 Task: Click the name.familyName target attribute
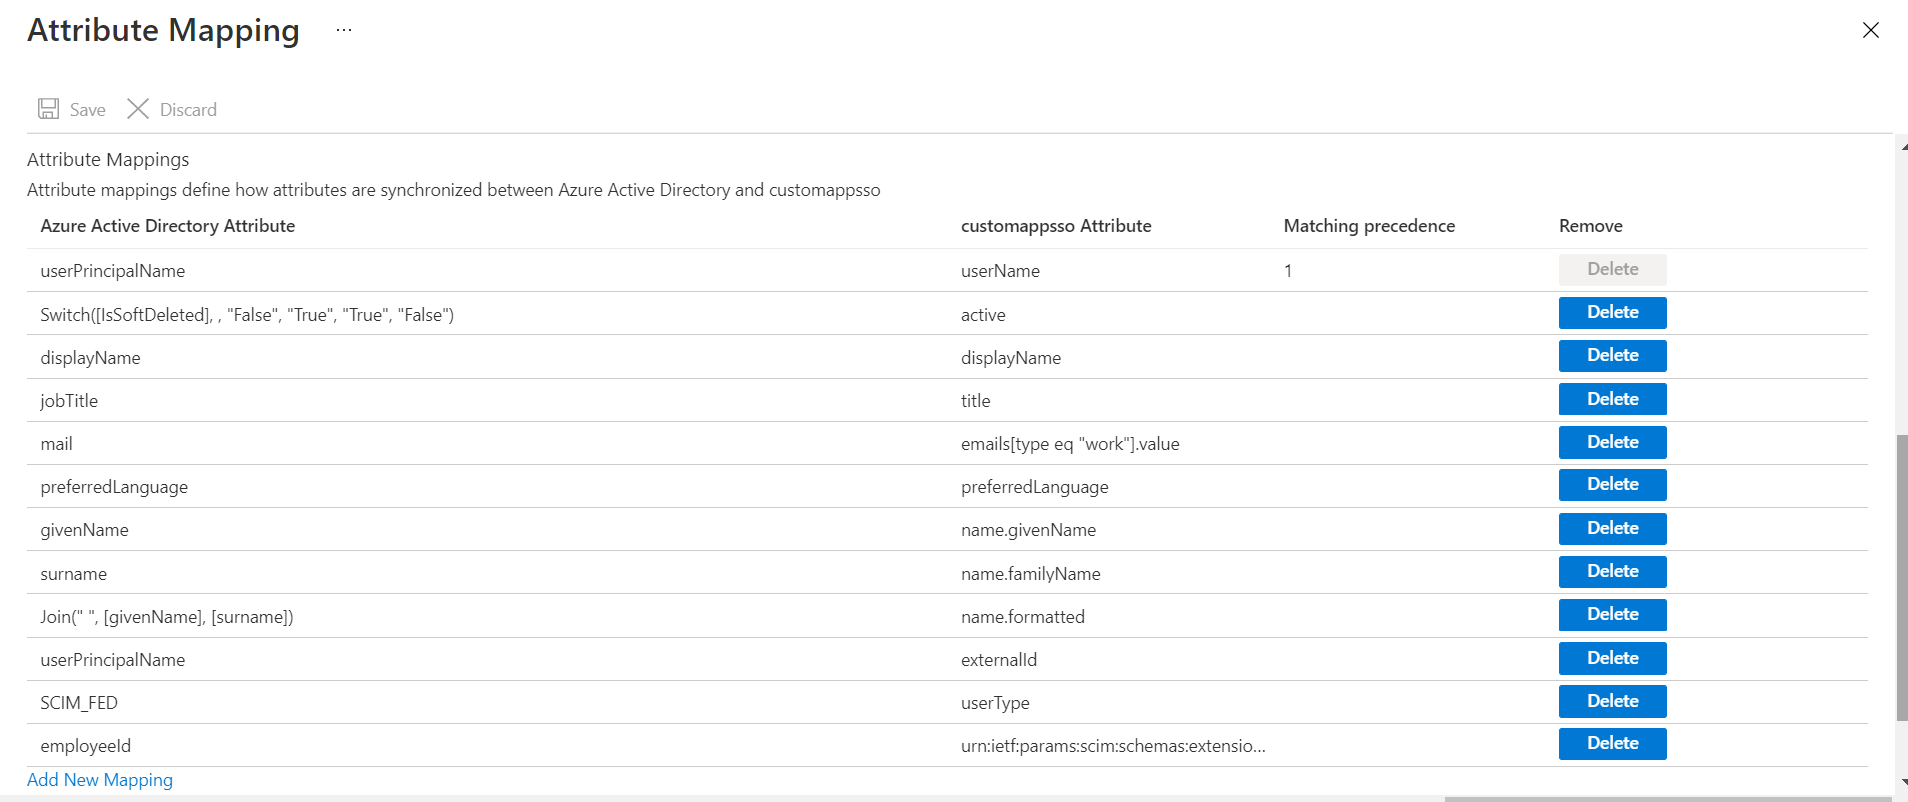pos(1031,574)
